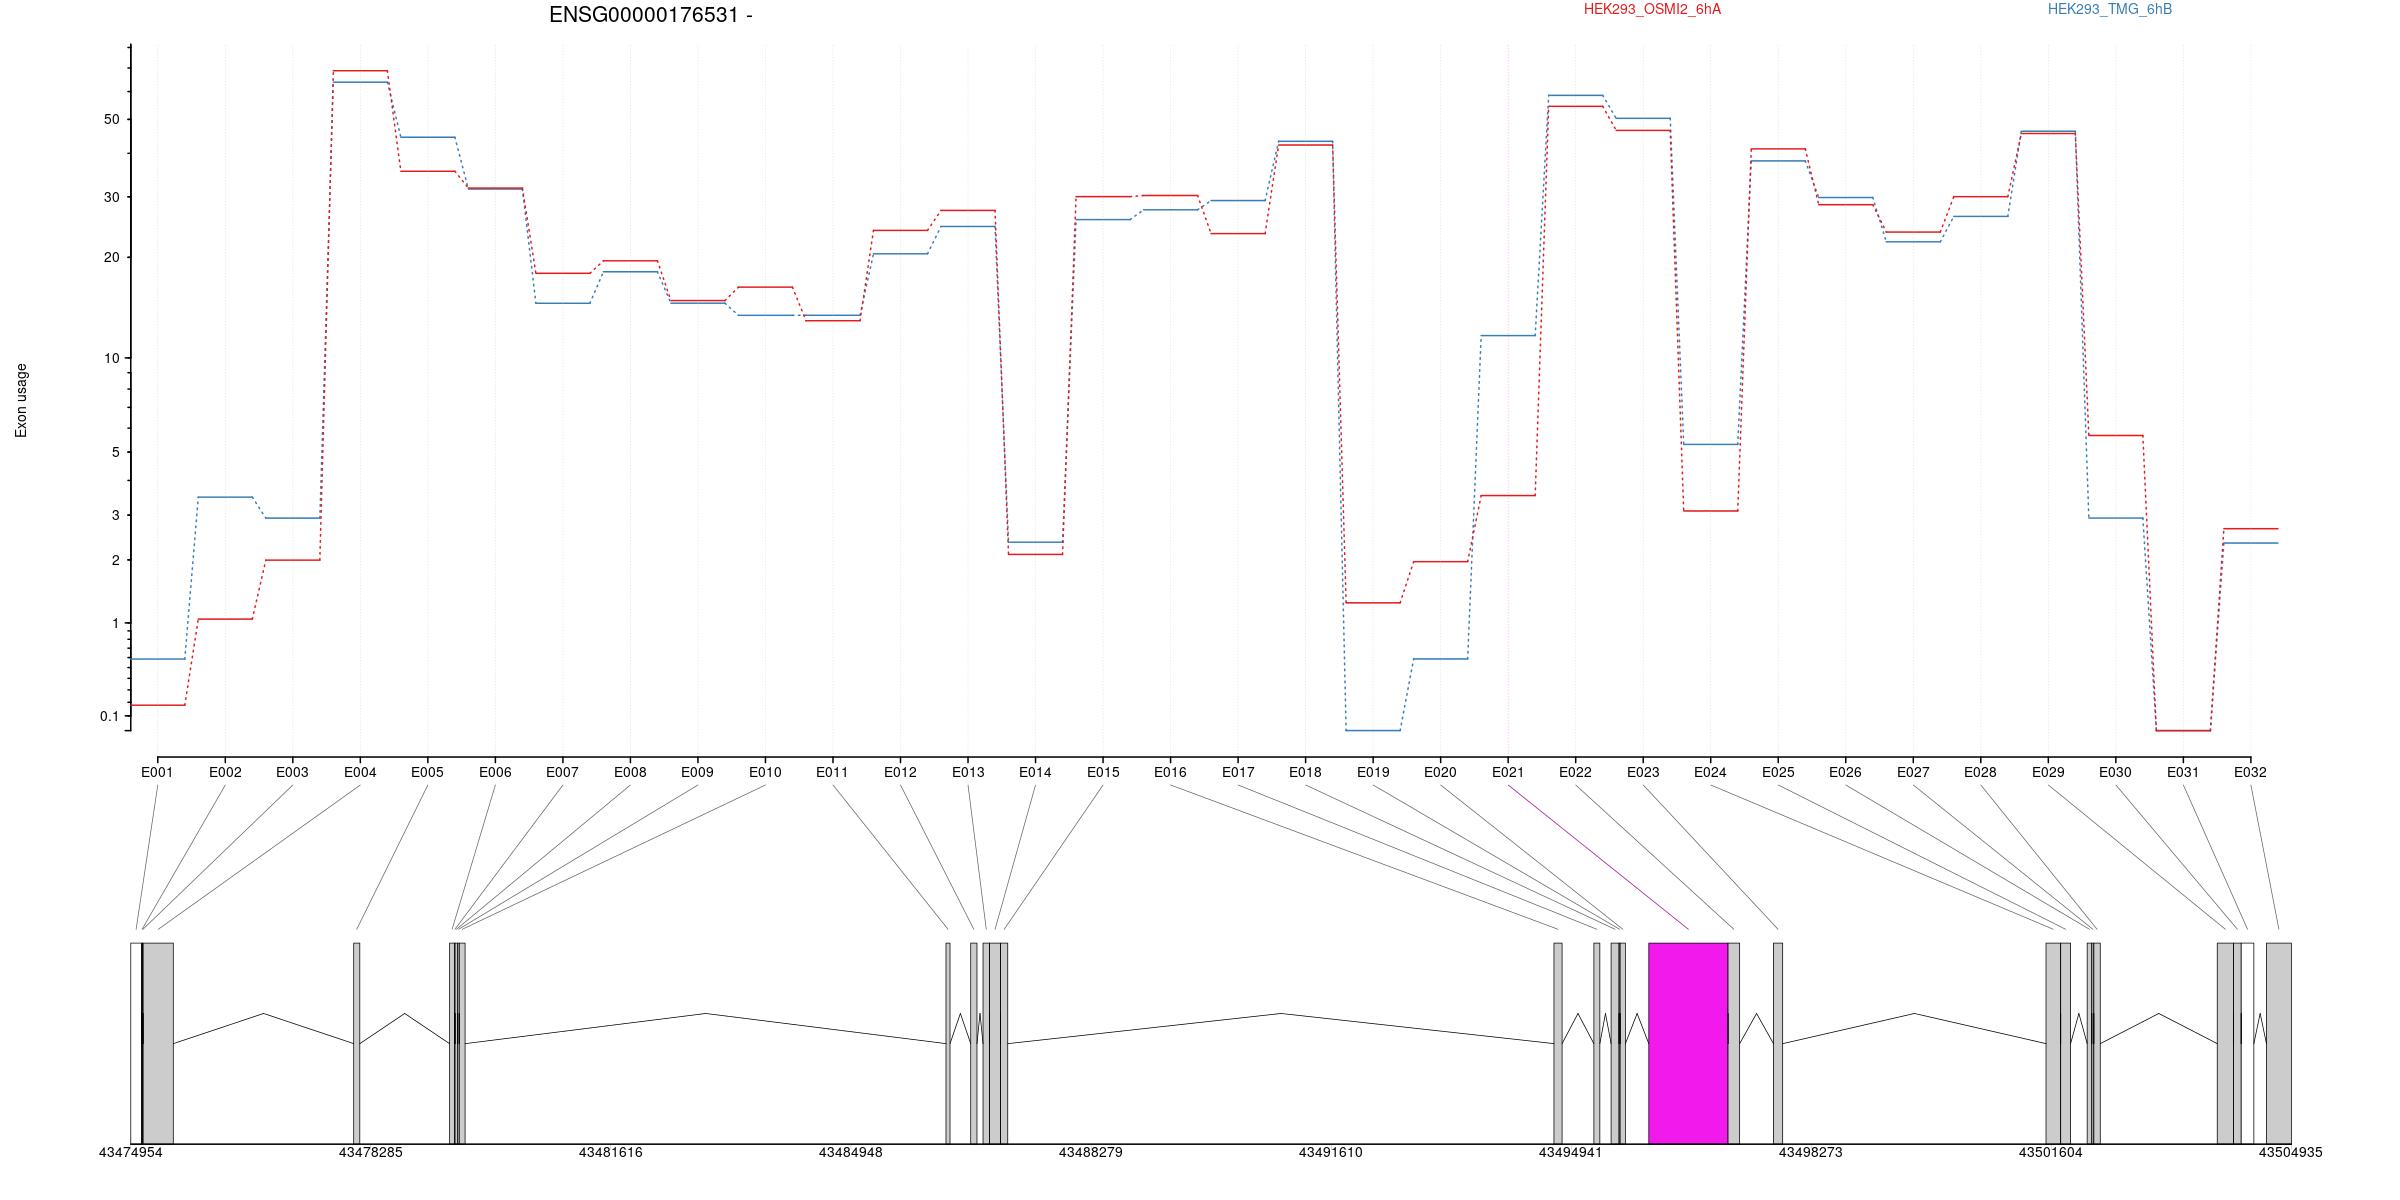Click y-axis tick value 10
2400x1200 pixels.
[111, 359]
